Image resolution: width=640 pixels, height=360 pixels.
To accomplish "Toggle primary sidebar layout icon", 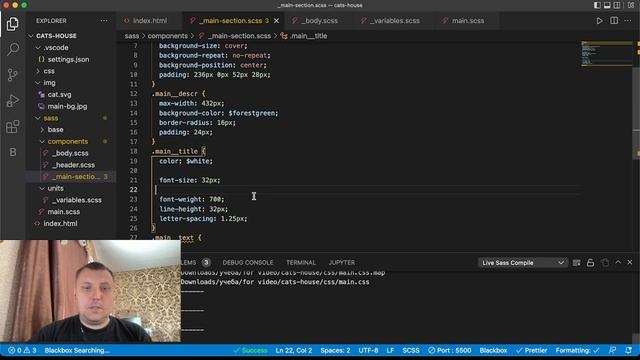I will [x=597, y=5].
